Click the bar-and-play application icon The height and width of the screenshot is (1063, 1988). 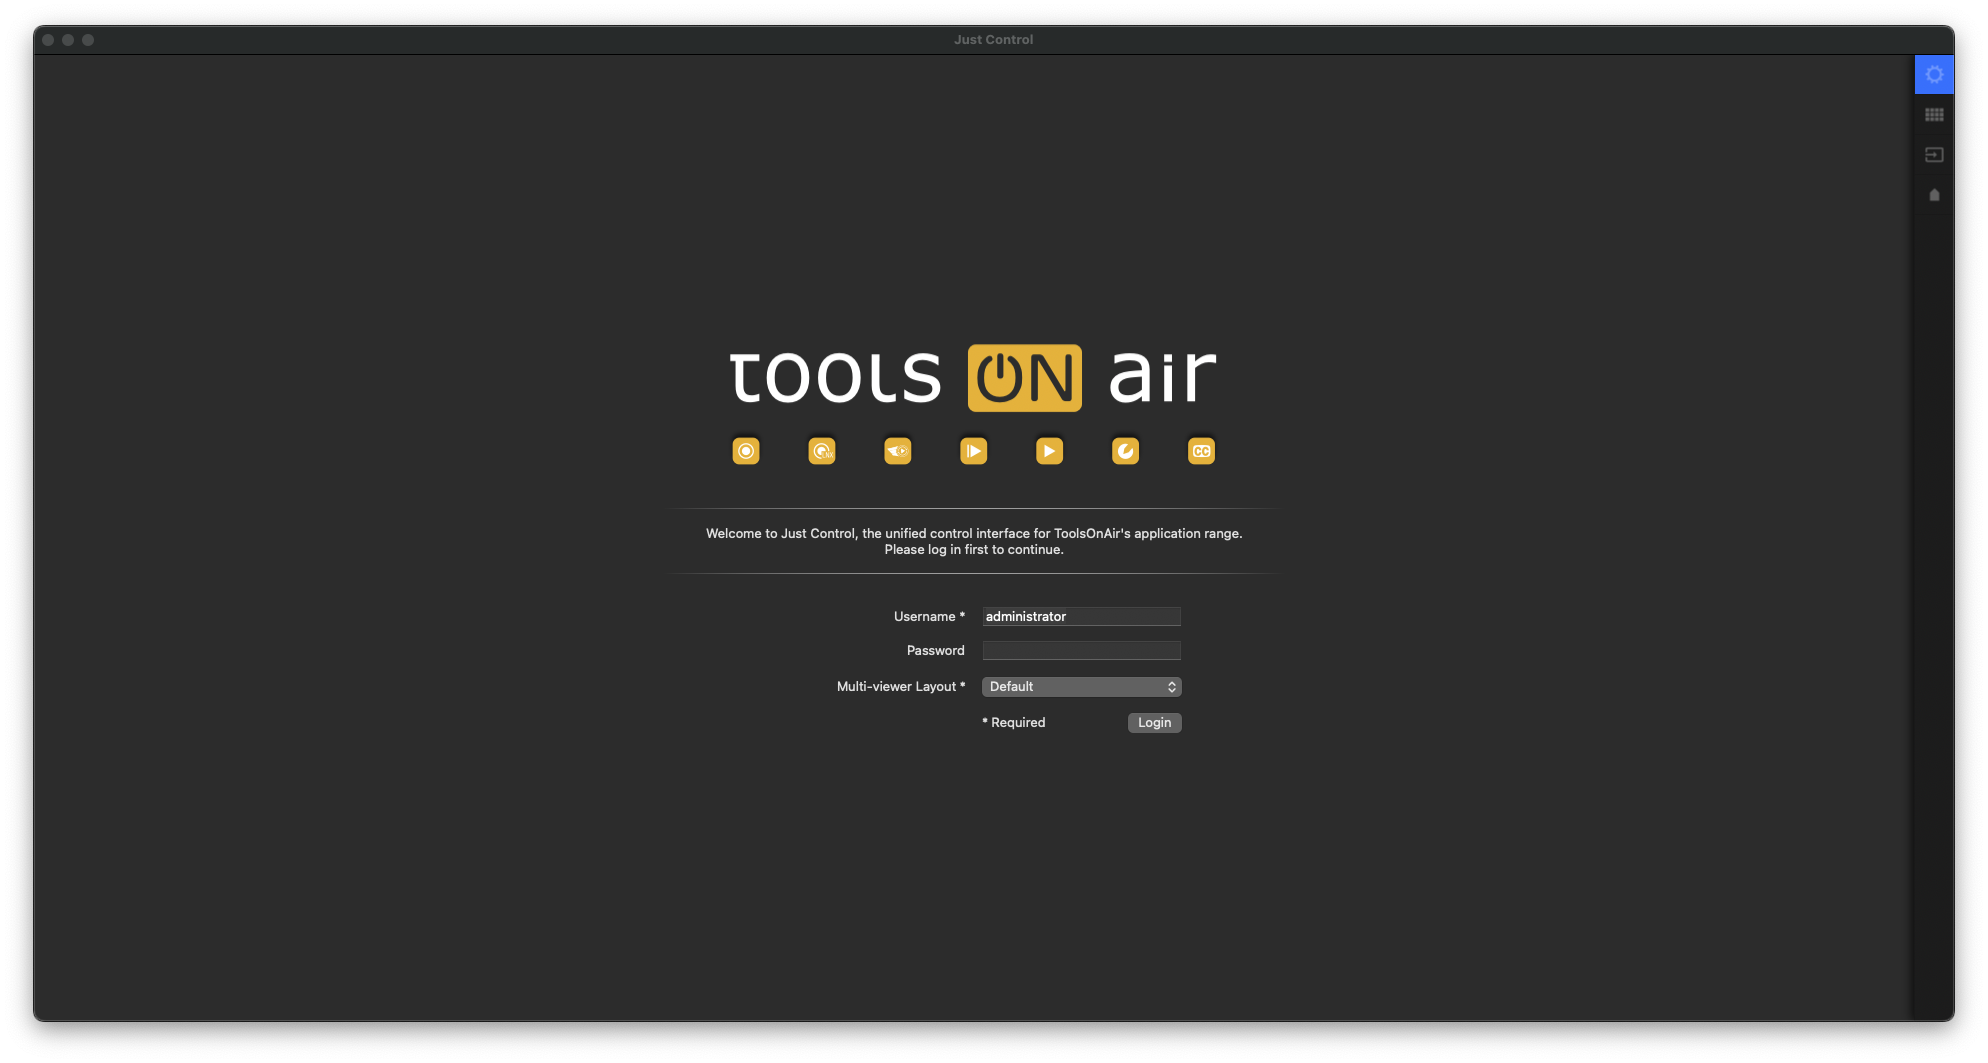click(x=974, y=451)
